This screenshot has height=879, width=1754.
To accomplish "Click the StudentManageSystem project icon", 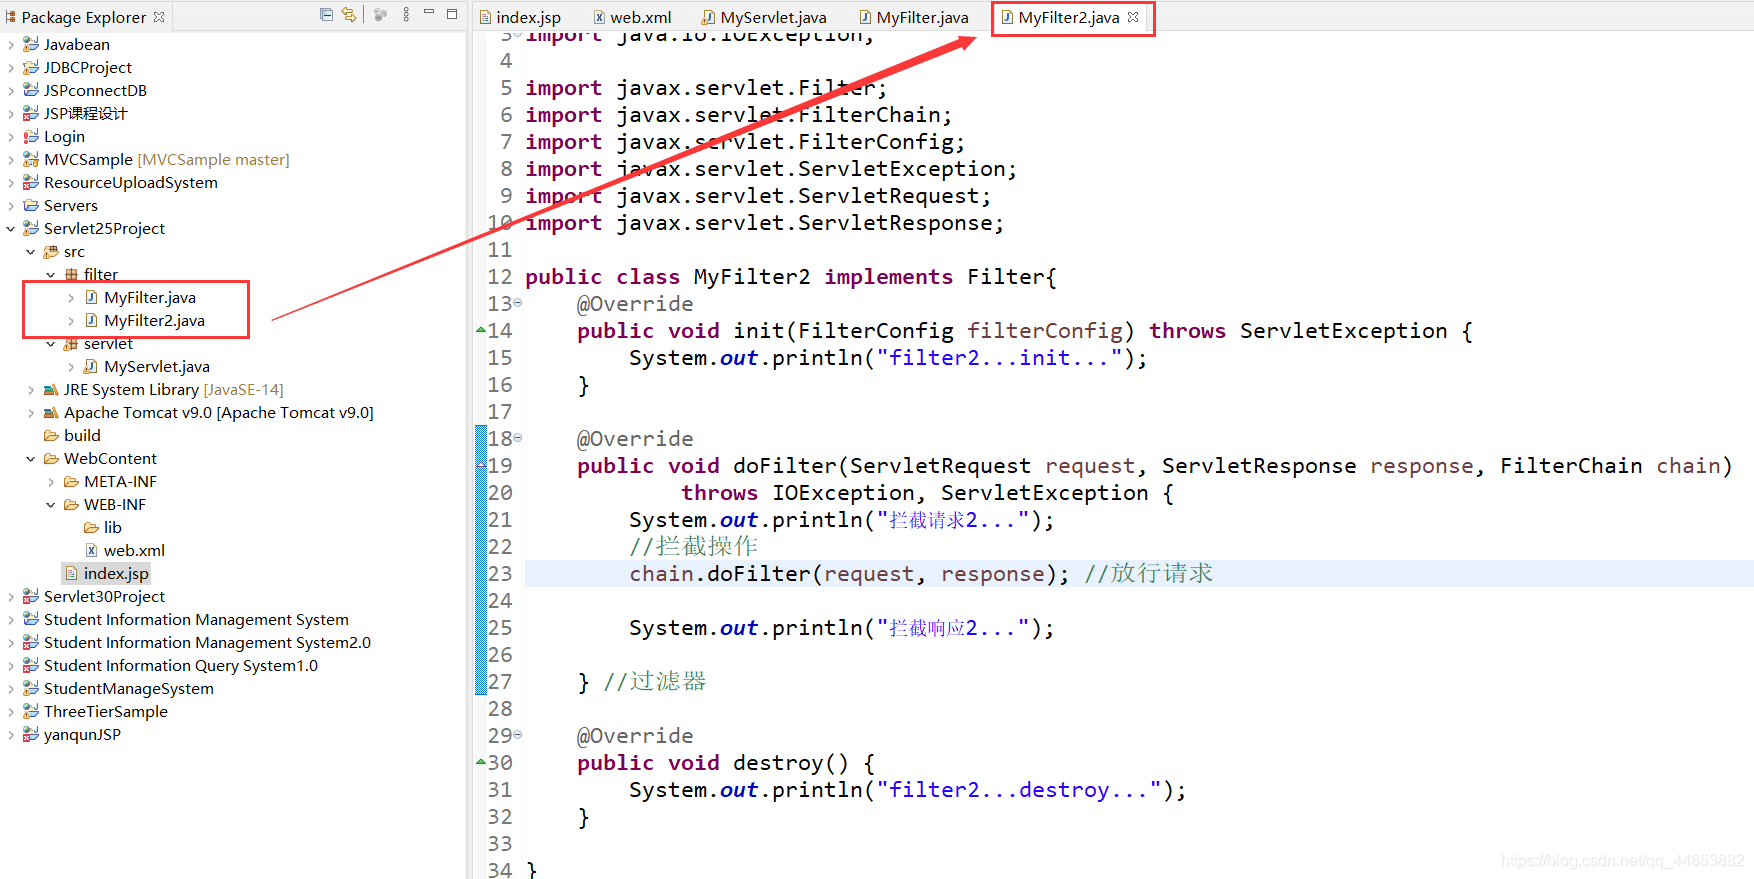I will (31, 688).
